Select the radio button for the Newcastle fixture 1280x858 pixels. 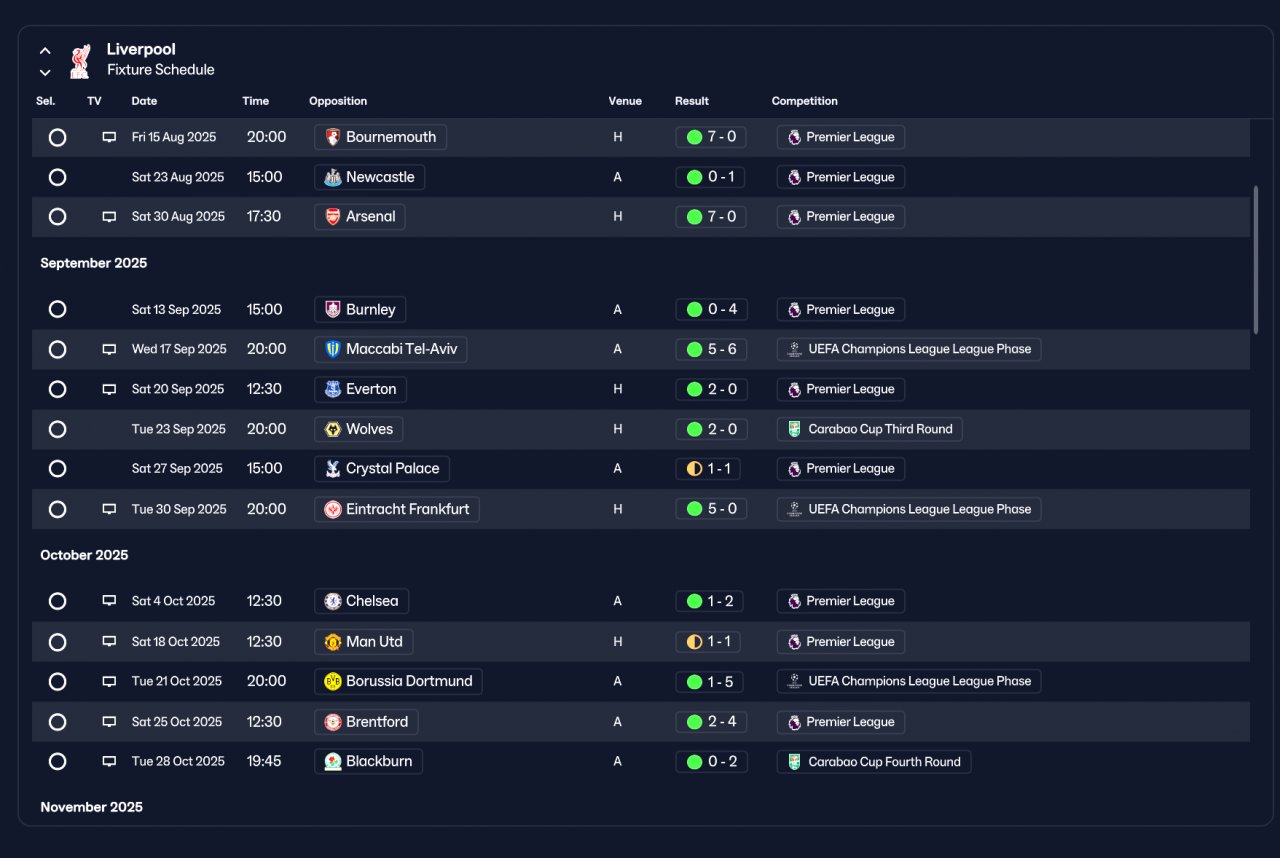[57, 177]
